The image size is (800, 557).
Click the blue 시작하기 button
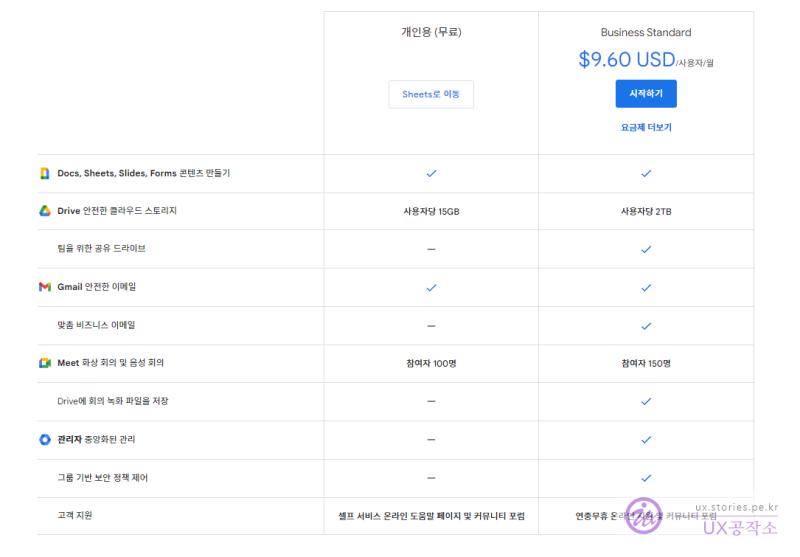point(646,94)
